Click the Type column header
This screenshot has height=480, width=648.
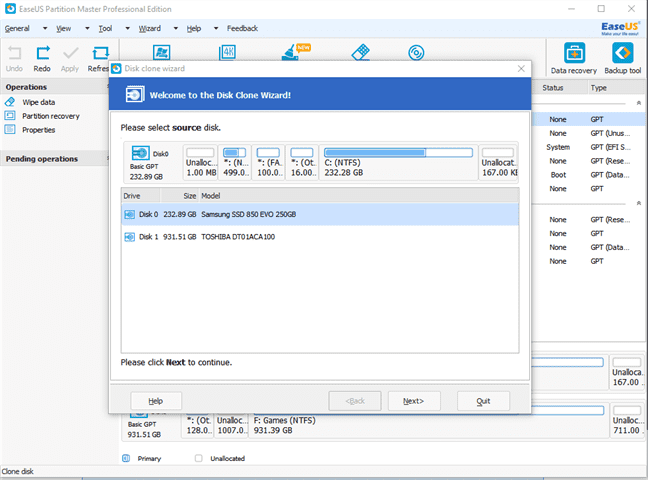point(617,88)
